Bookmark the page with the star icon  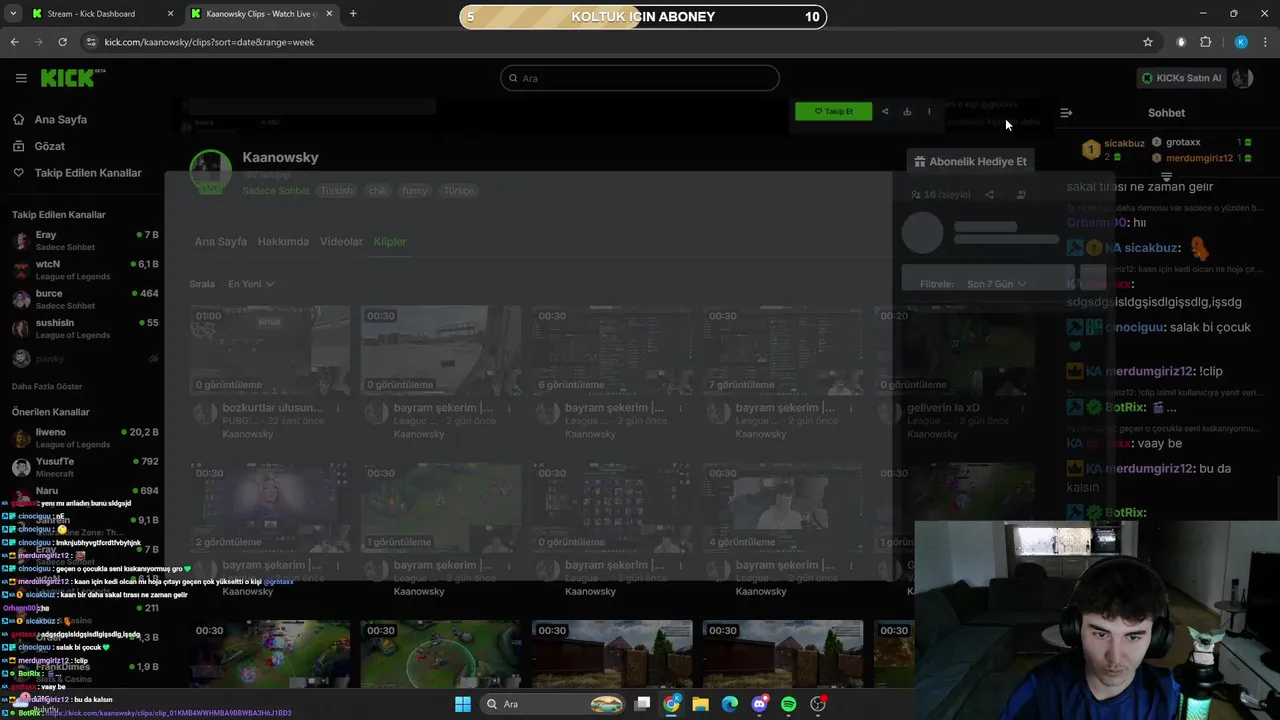1148,42
